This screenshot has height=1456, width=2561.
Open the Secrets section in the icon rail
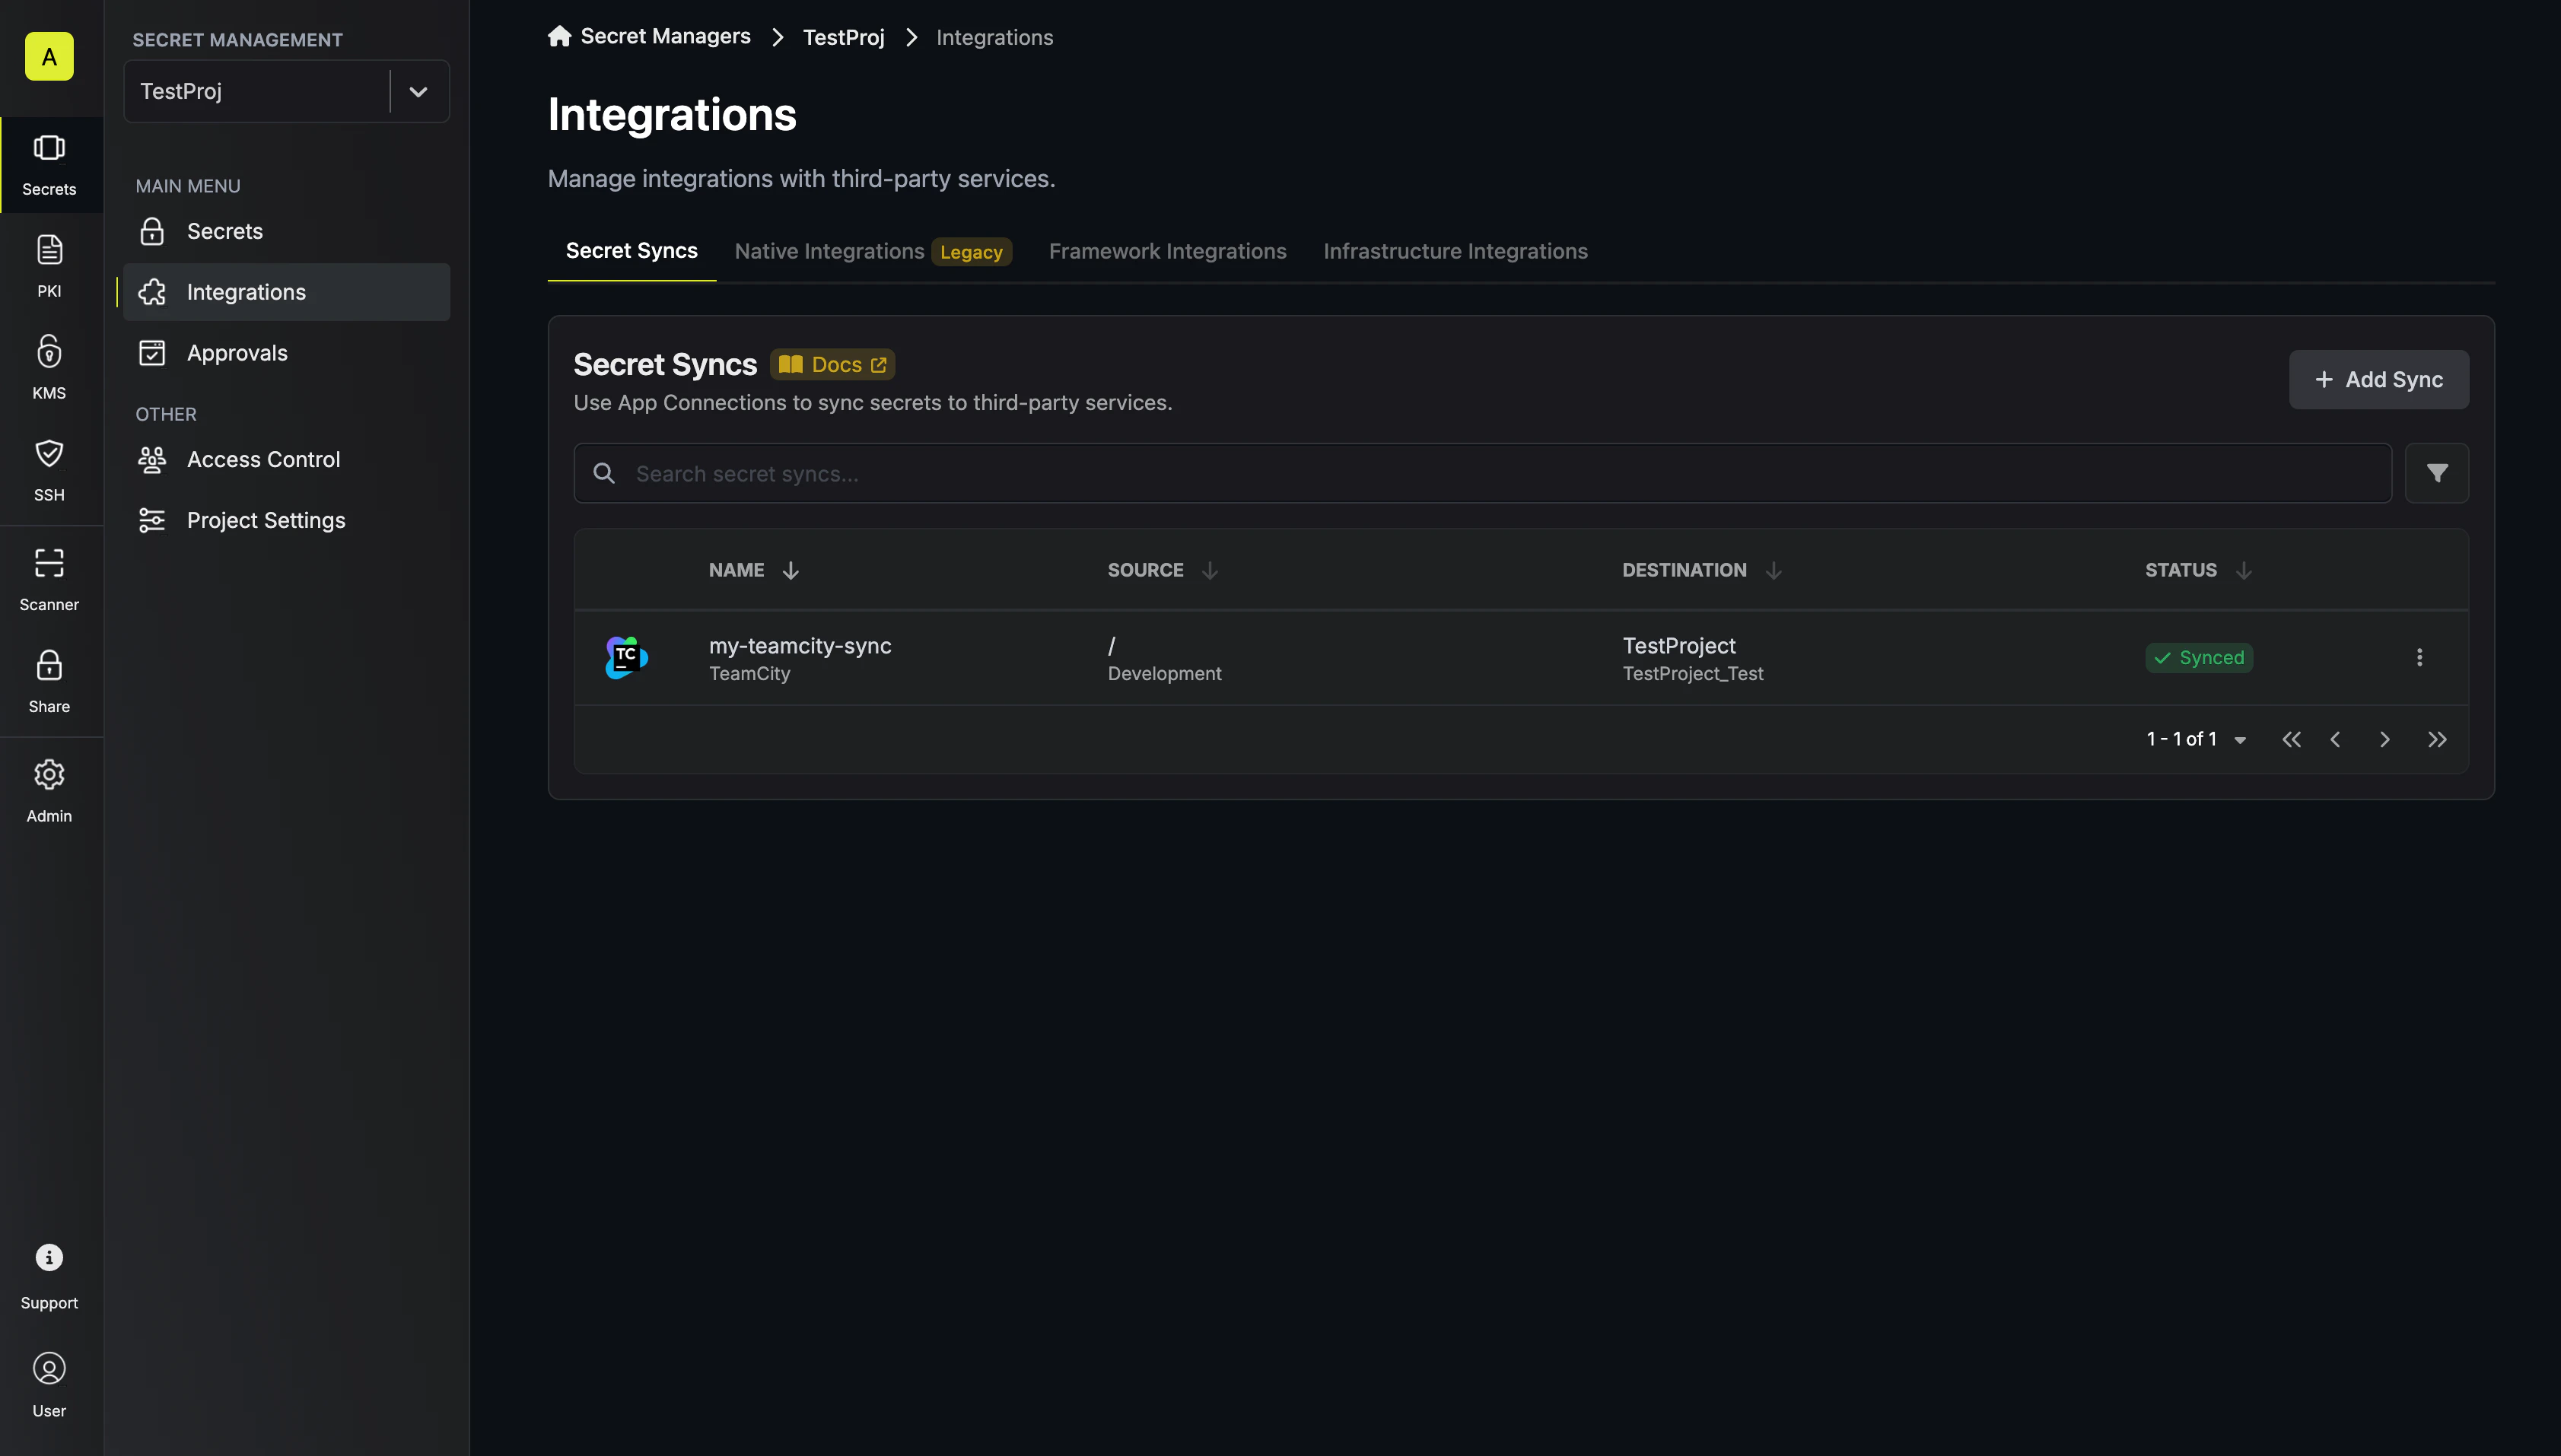pos(49,165)
